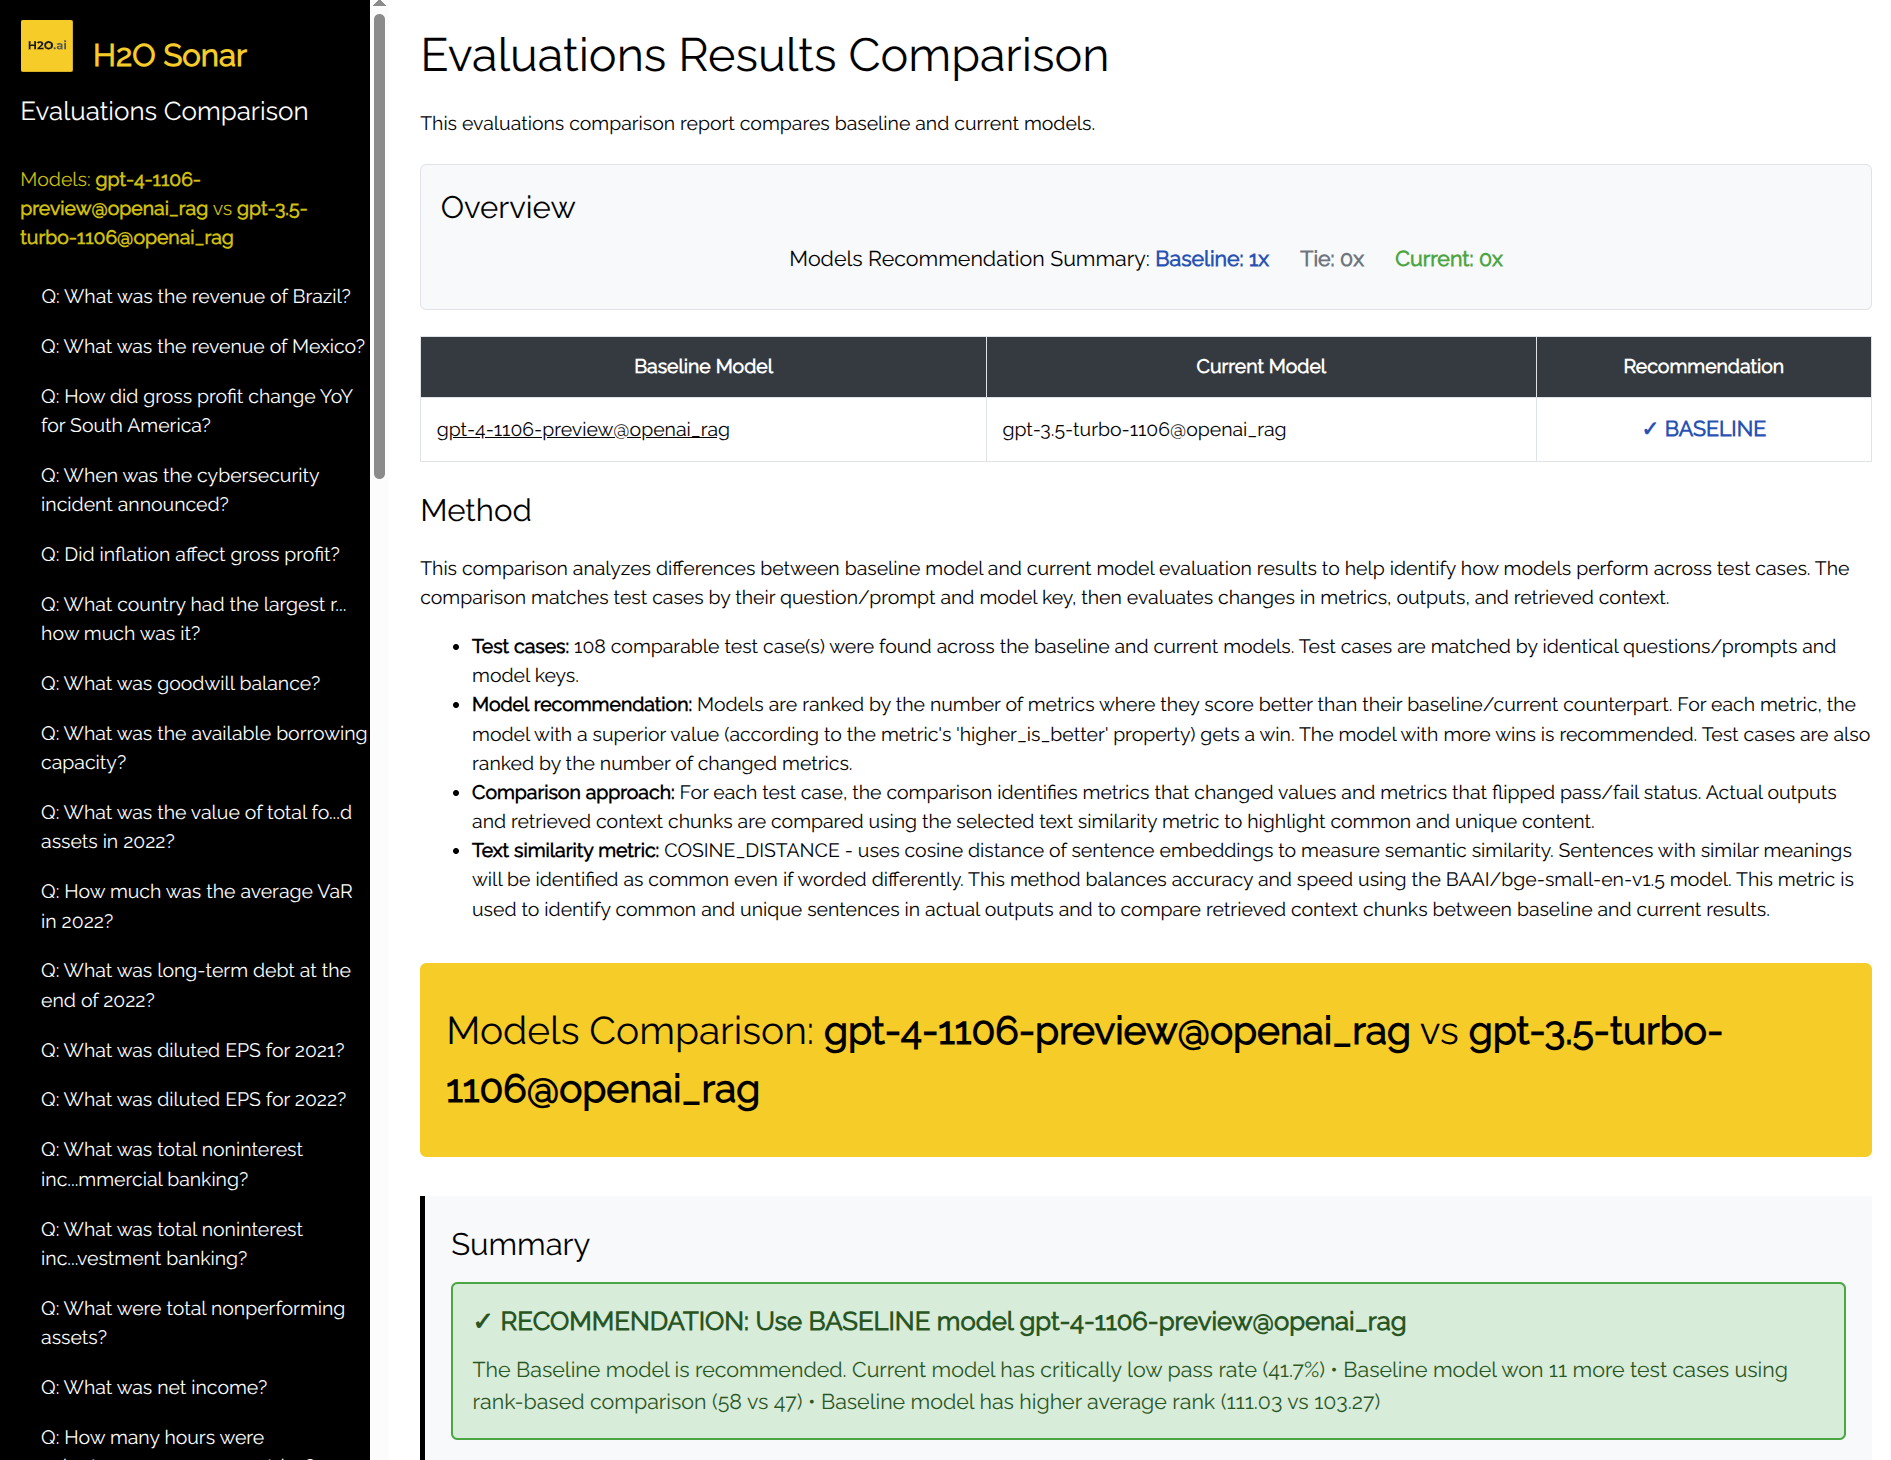This screenshot has height=1460, width=1891.
Task: Click the 'Text similarity metric:' bullet label
Action: (565, 850)
